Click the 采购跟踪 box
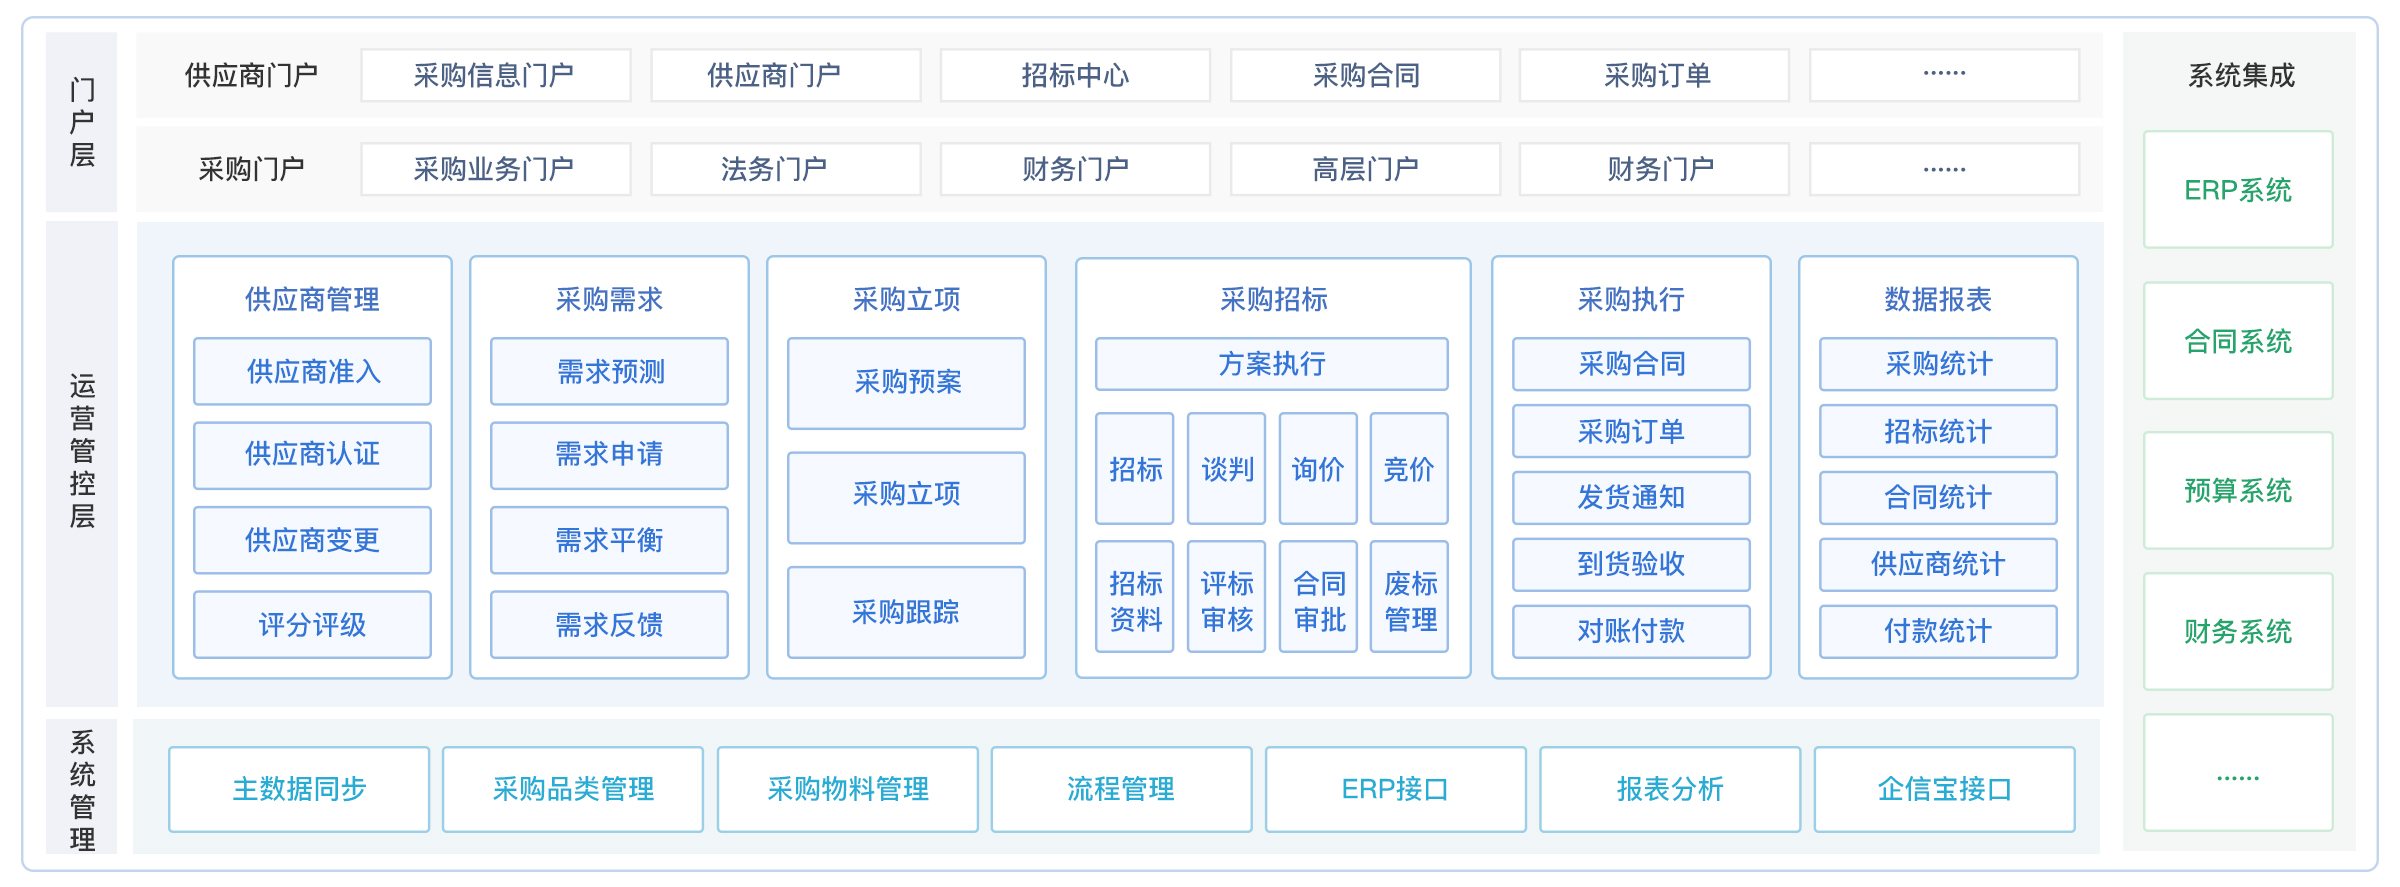The image size is (2400, 887). pyautogui.click(x=906, y=612)
